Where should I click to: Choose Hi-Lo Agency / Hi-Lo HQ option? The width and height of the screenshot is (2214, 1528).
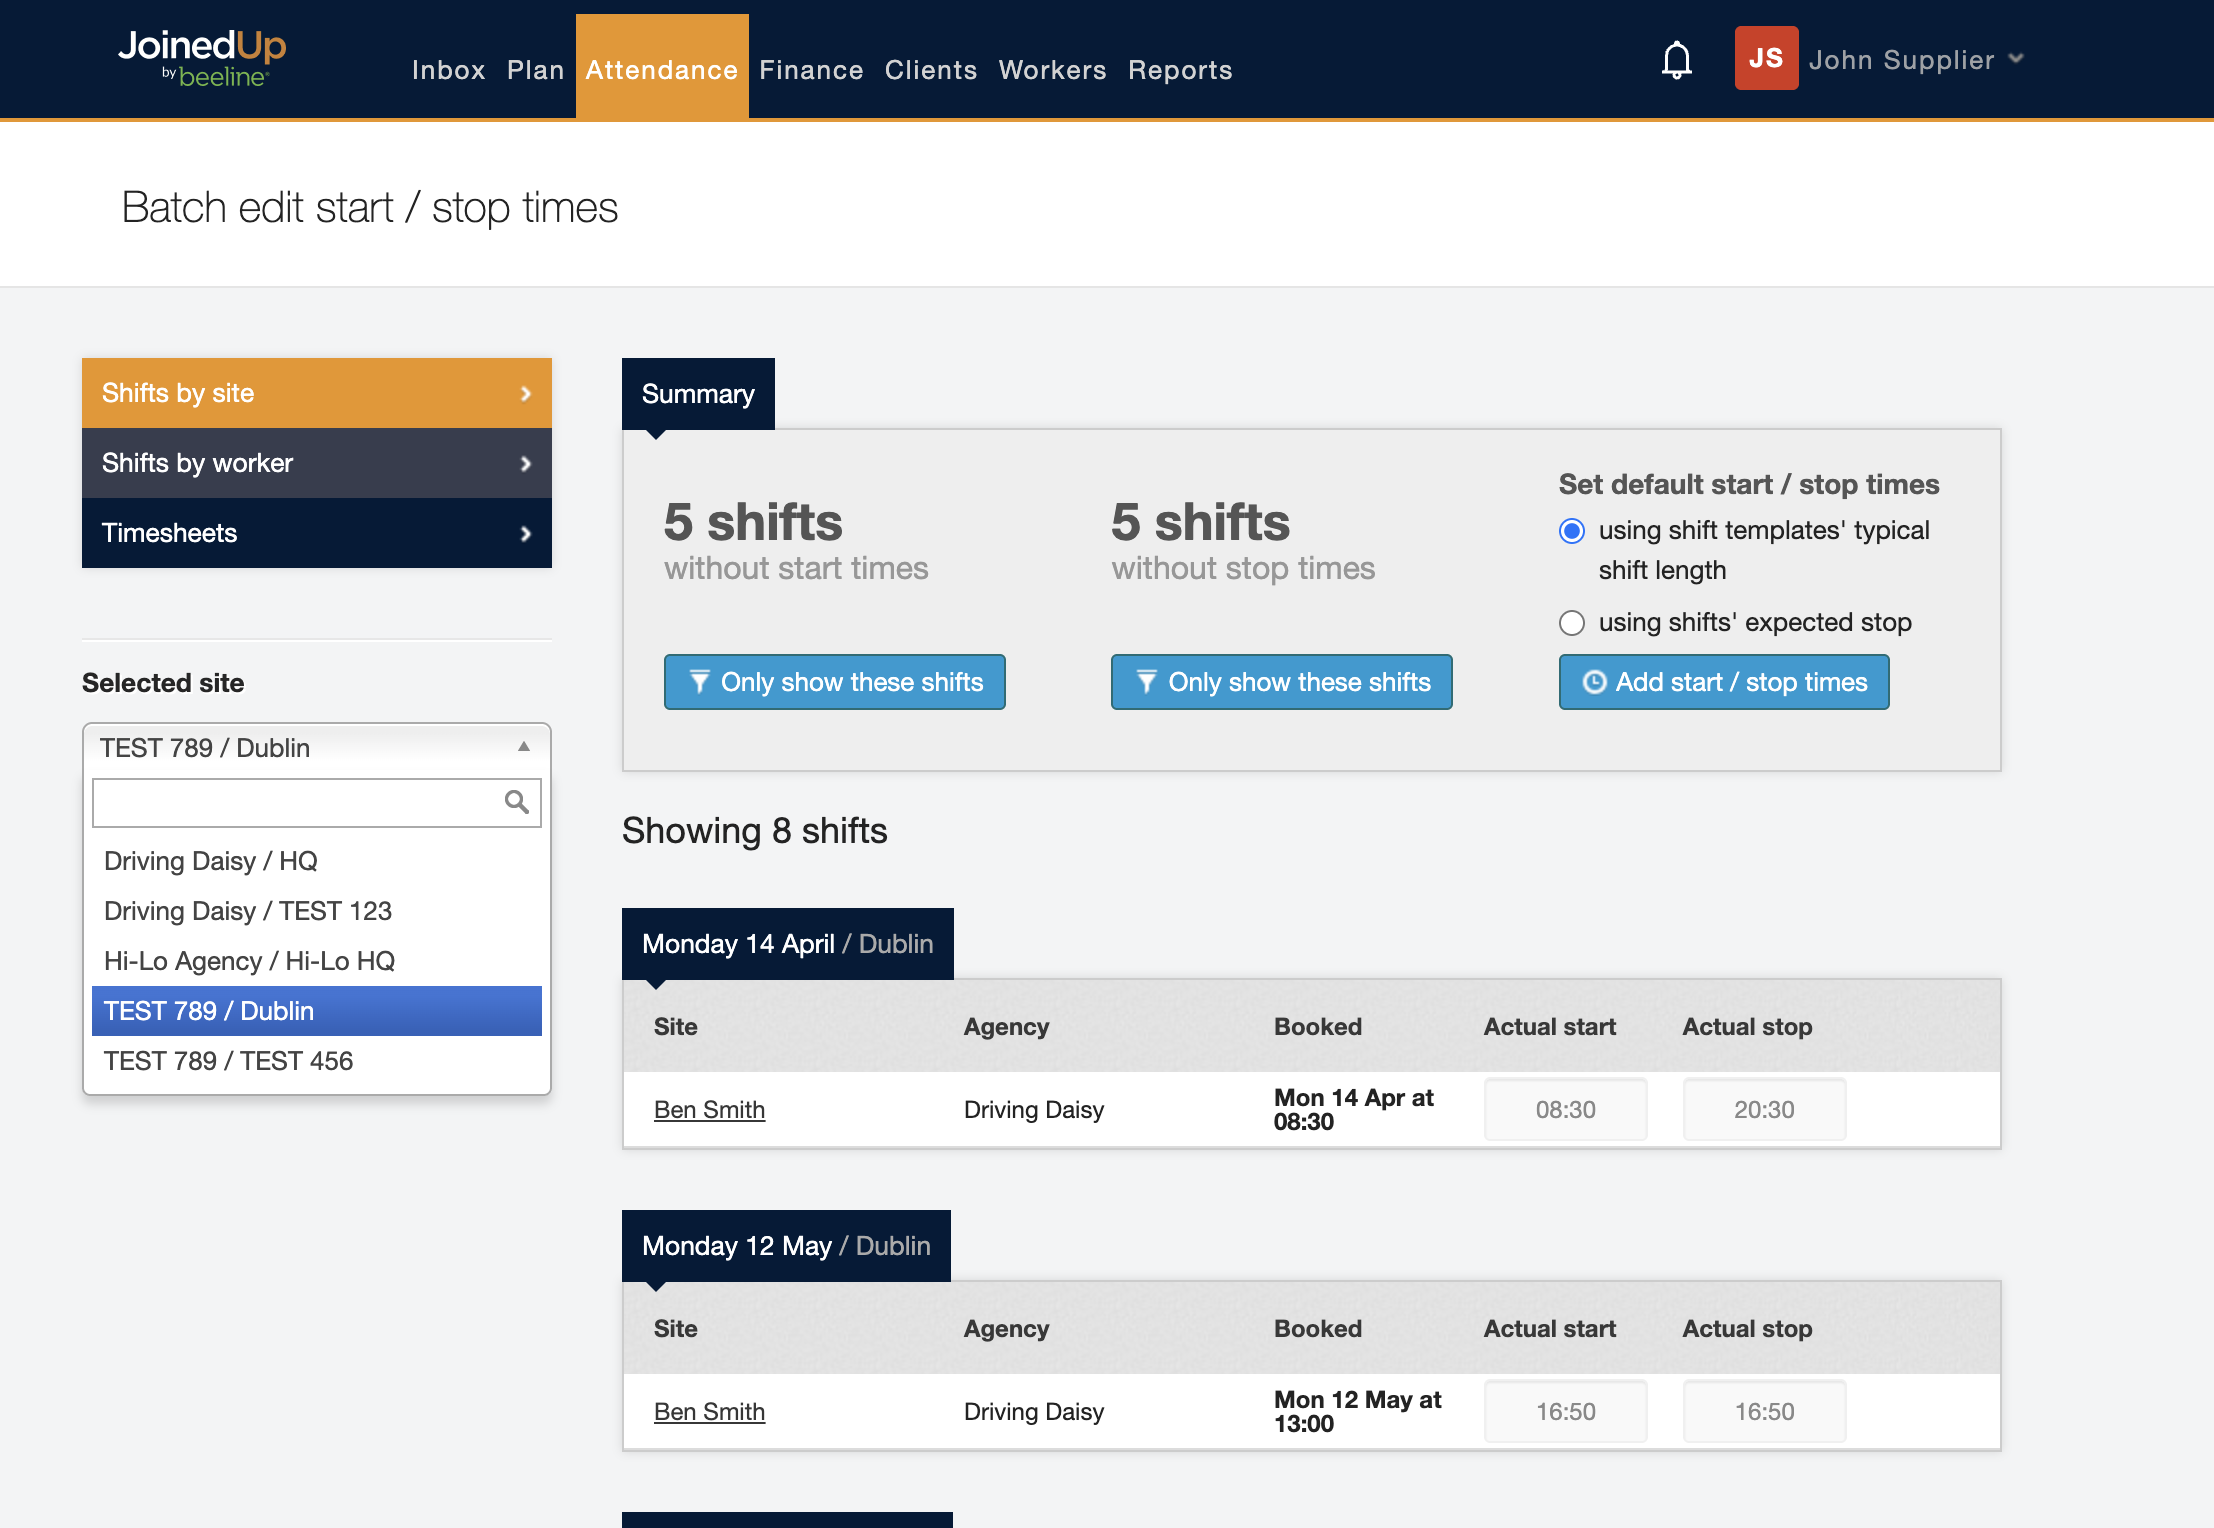pyautogui.click(x=249, y=961)
